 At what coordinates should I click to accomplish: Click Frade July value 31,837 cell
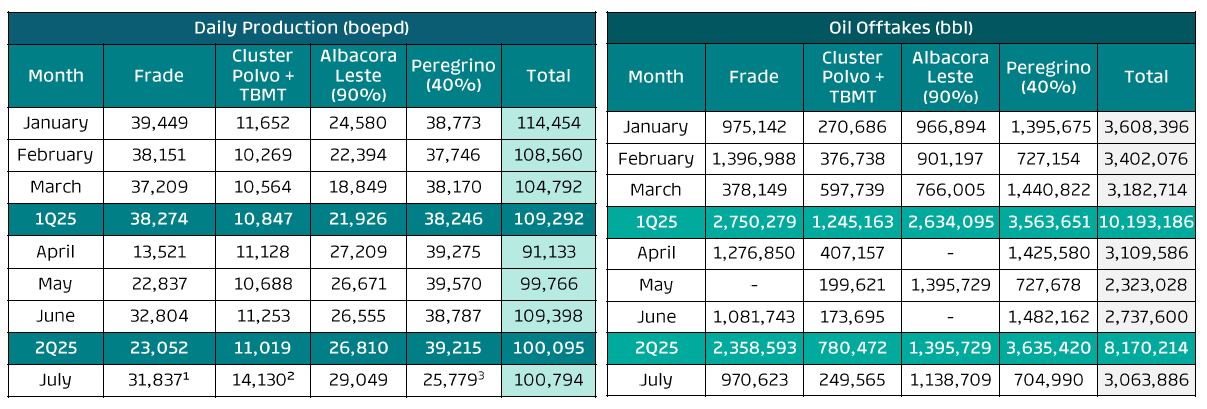(x=160, y=380)
